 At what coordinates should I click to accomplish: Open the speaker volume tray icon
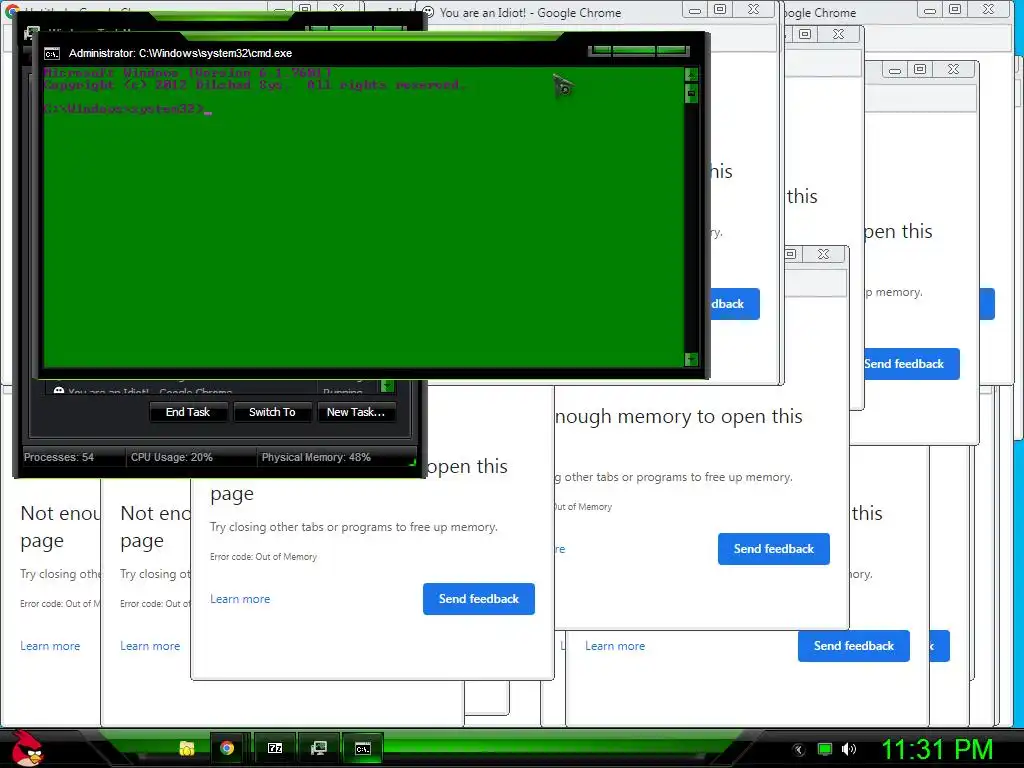848,749
